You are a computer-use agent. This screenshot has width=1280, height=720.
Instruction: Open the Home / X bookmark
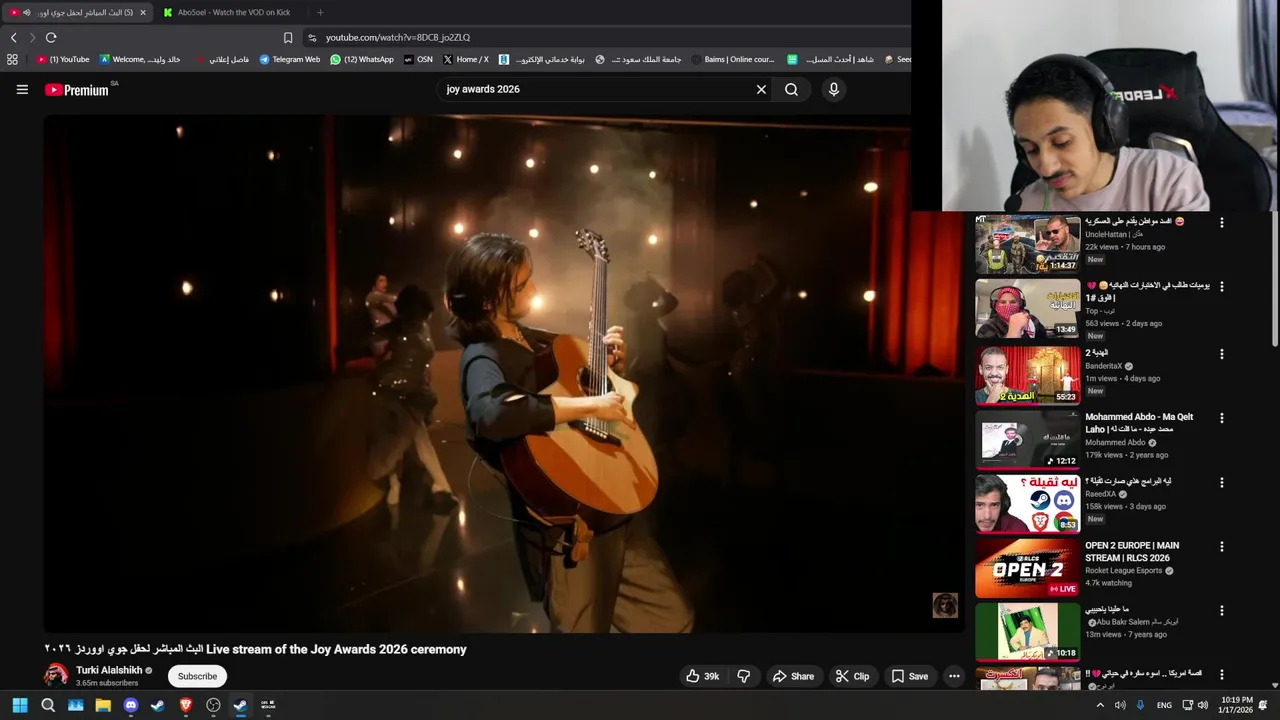click(466, 59)
